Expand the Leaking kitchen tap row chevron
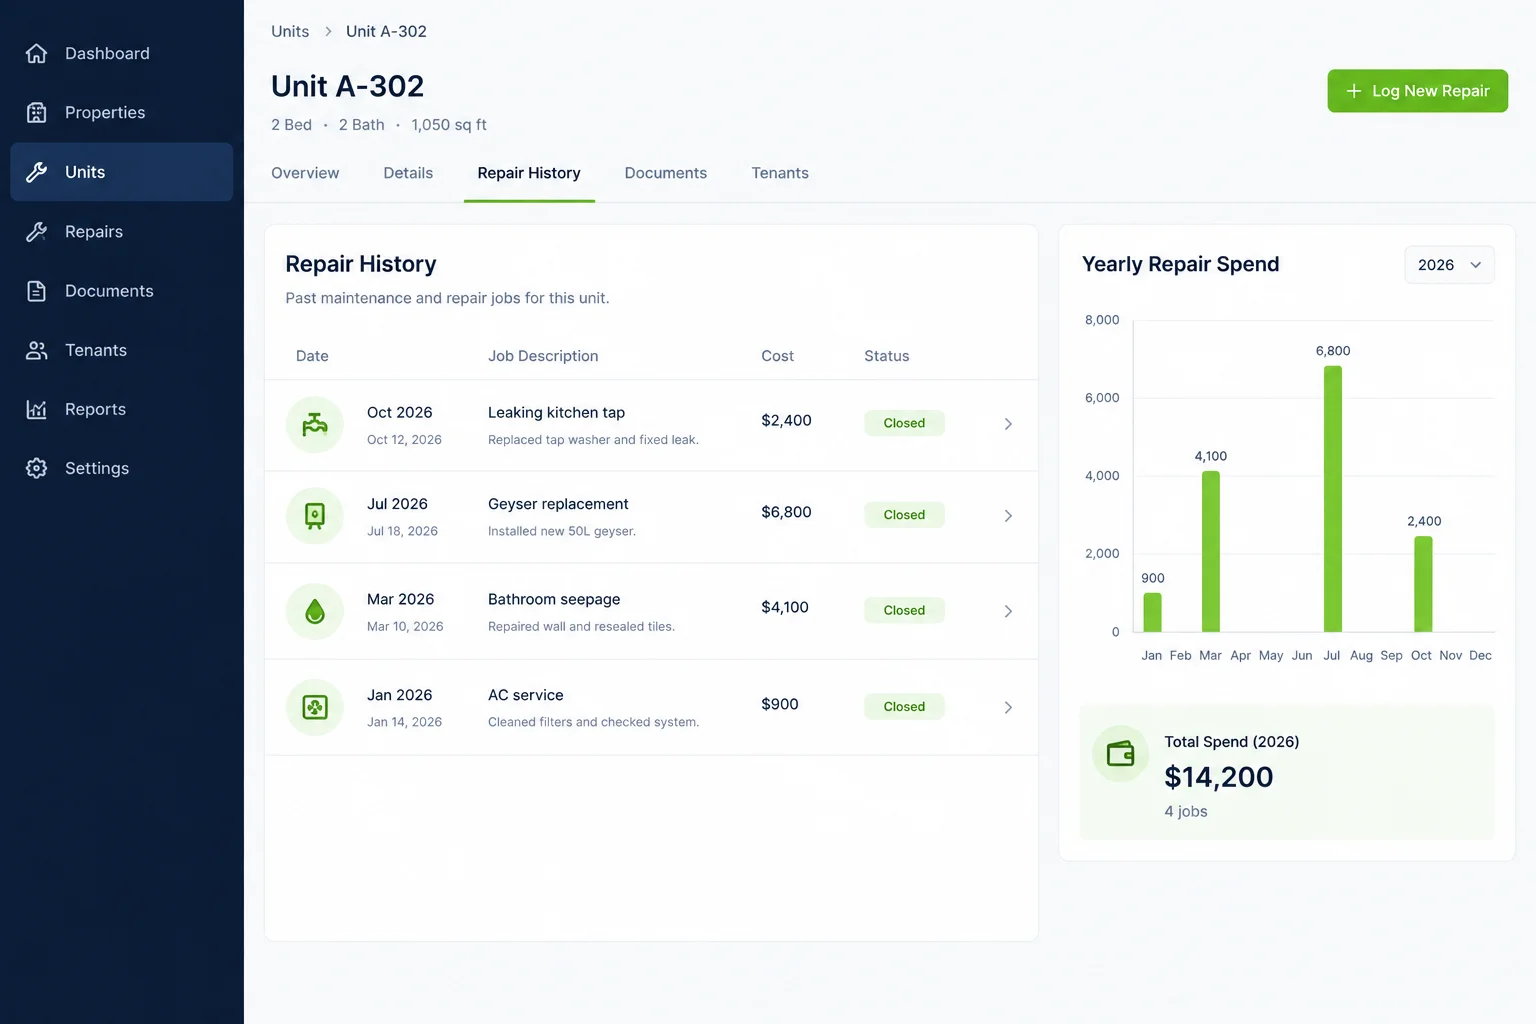The image size is (1536, 1024). pos(1008,424)
